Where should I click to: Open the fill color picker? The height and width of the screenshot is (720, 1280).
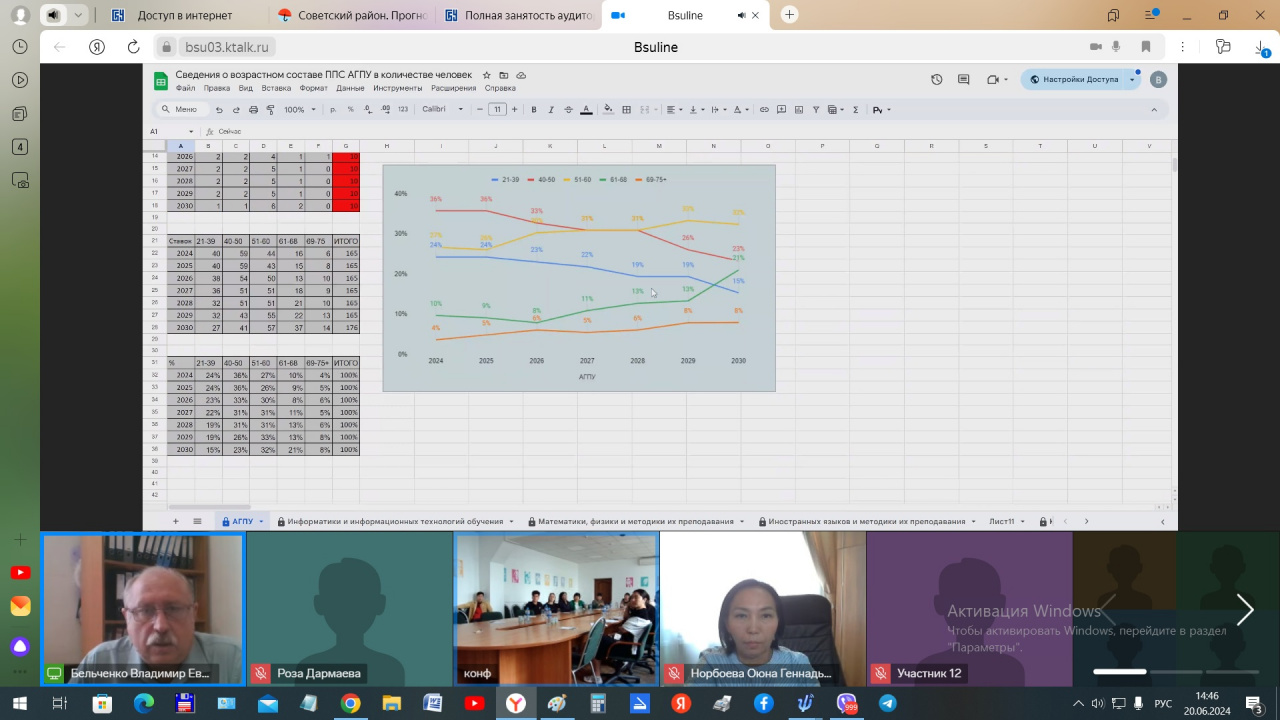[609, 110]
